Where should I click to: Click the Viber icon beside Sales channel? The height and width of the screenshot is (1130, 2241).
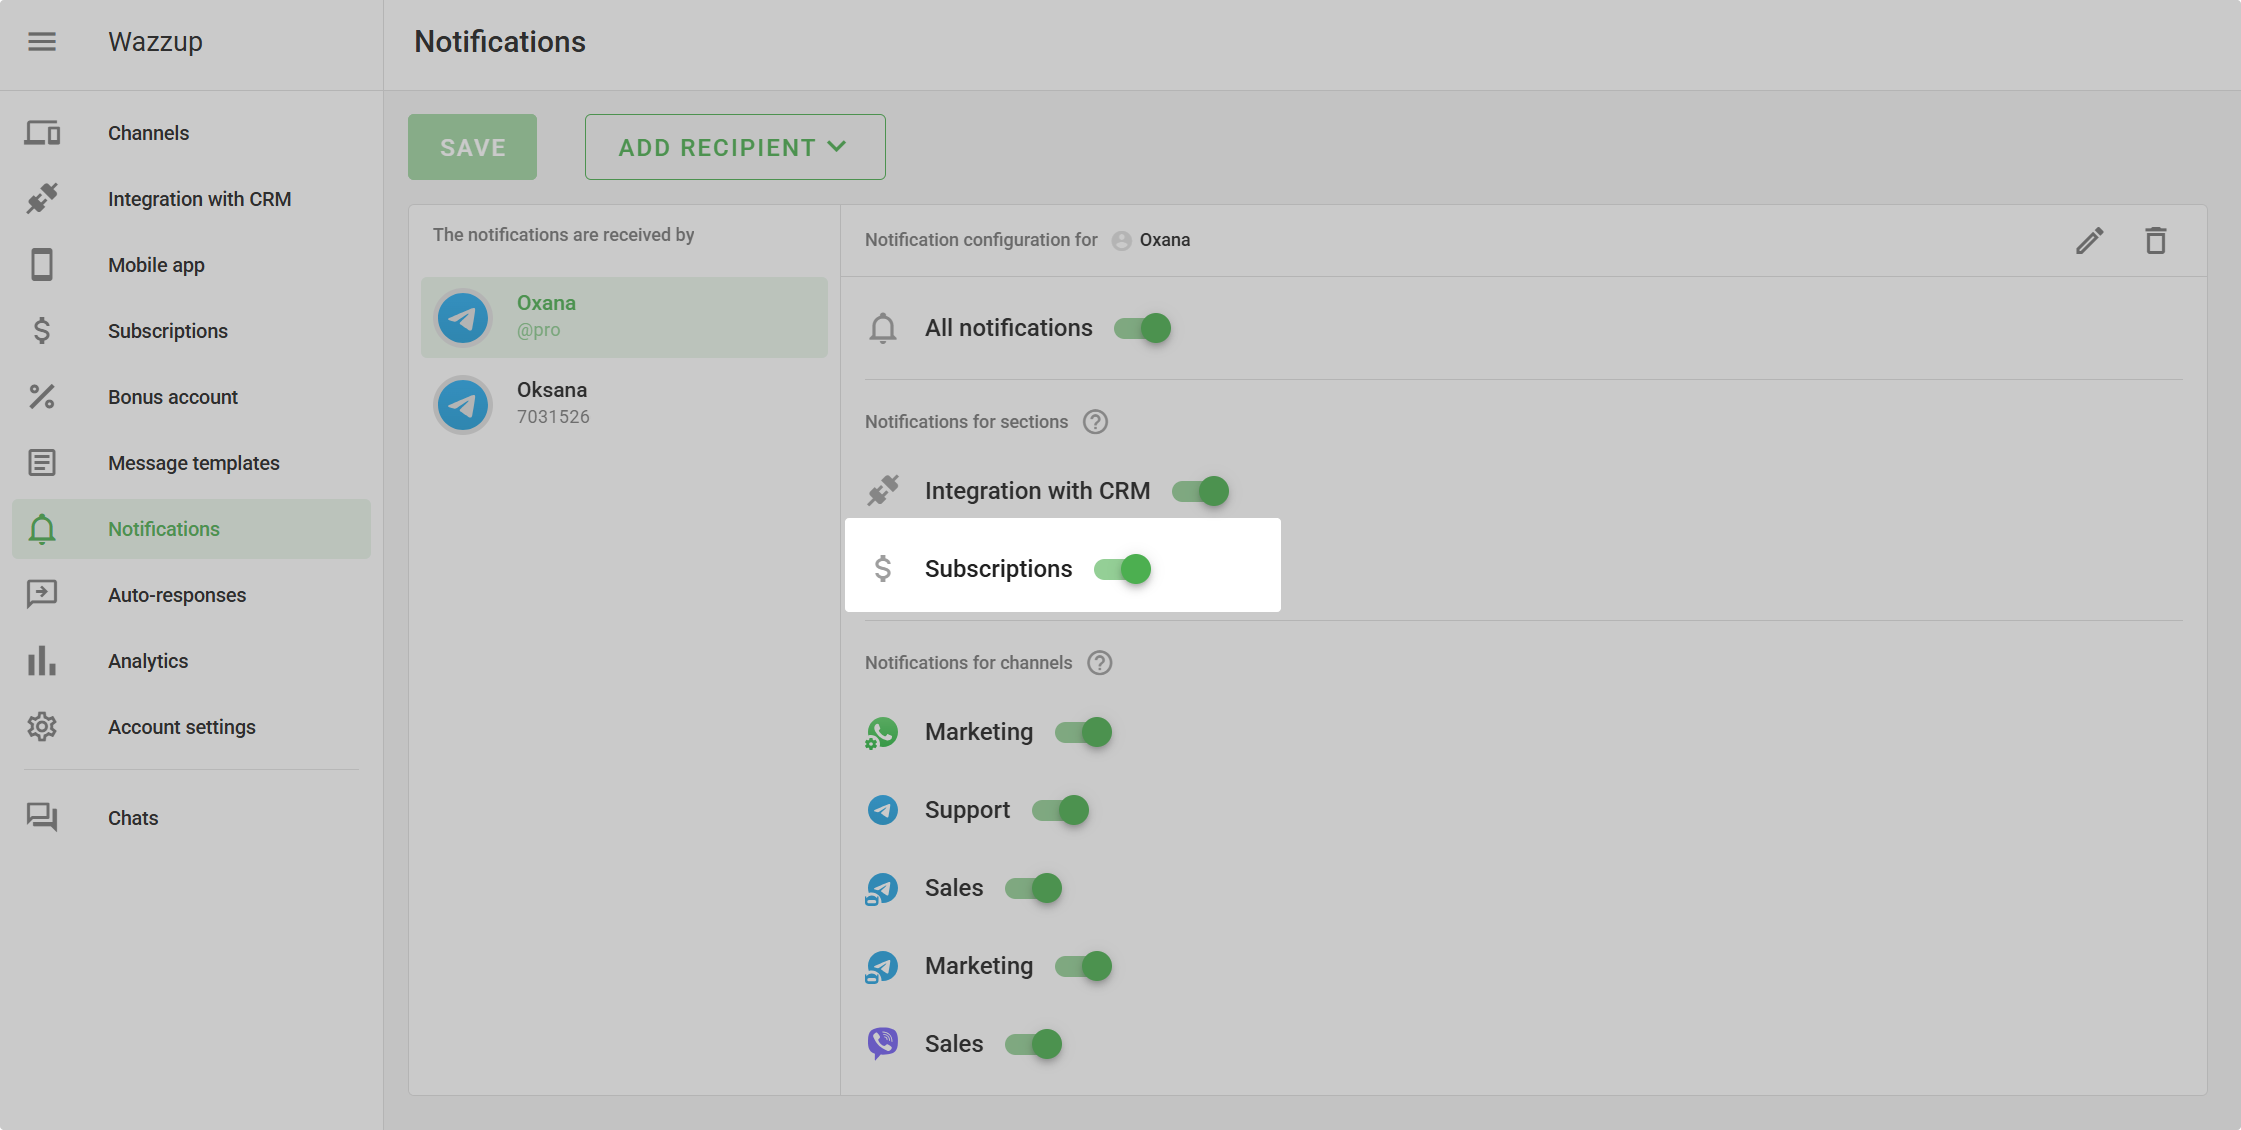pos(882,1044)
